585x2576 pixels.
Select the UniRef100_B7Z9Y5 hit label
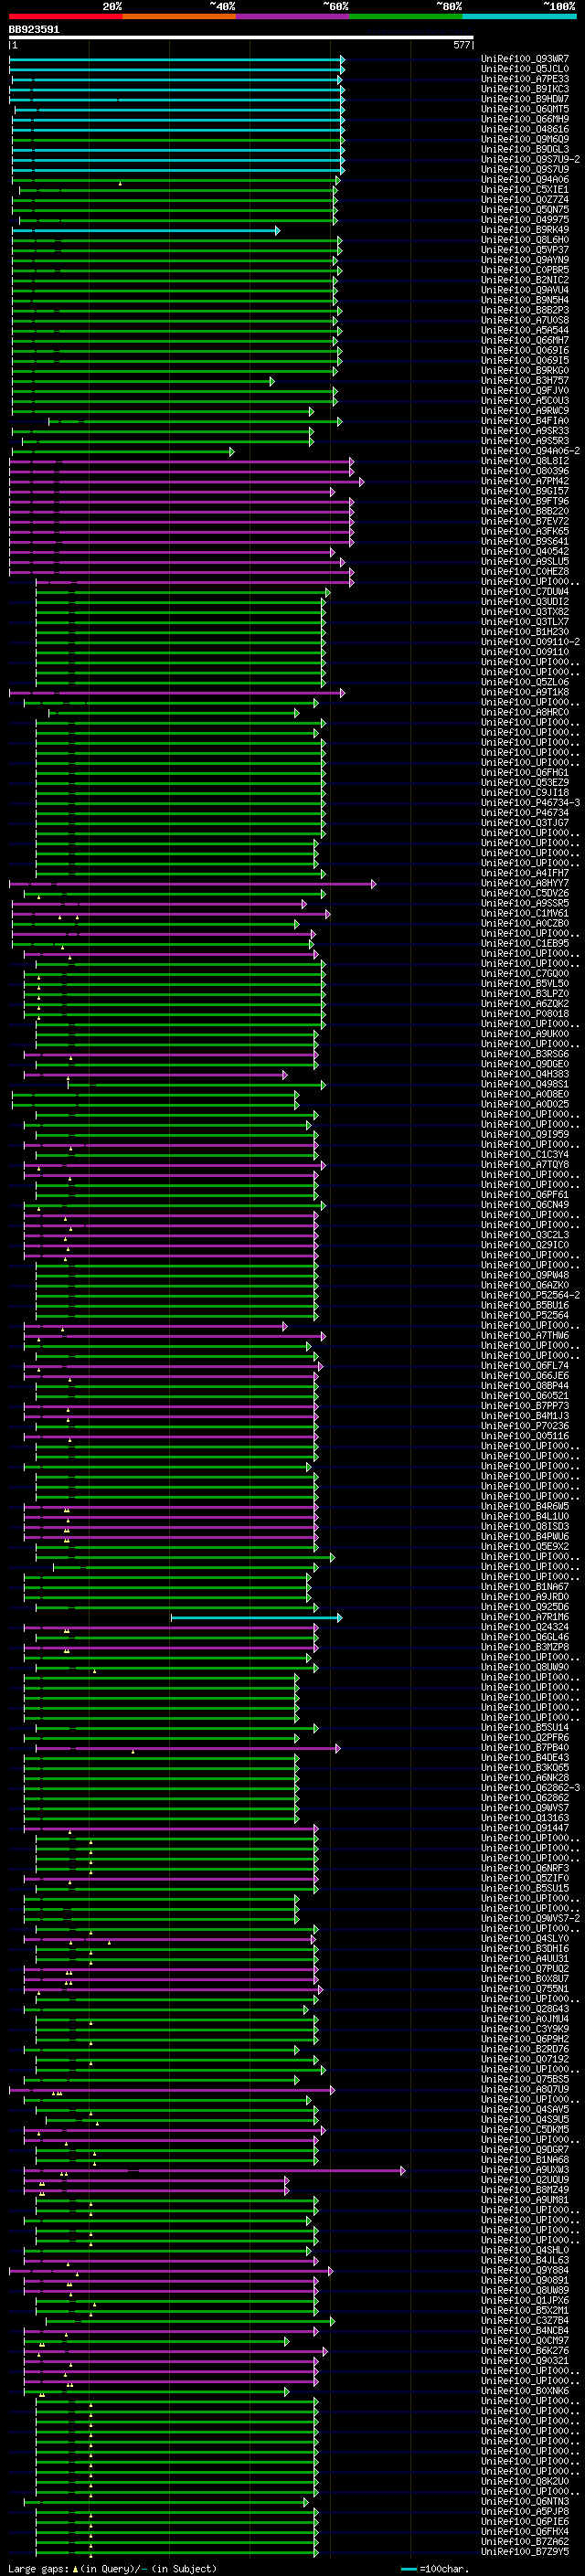pyautogui.click(x=525, y=2551)
